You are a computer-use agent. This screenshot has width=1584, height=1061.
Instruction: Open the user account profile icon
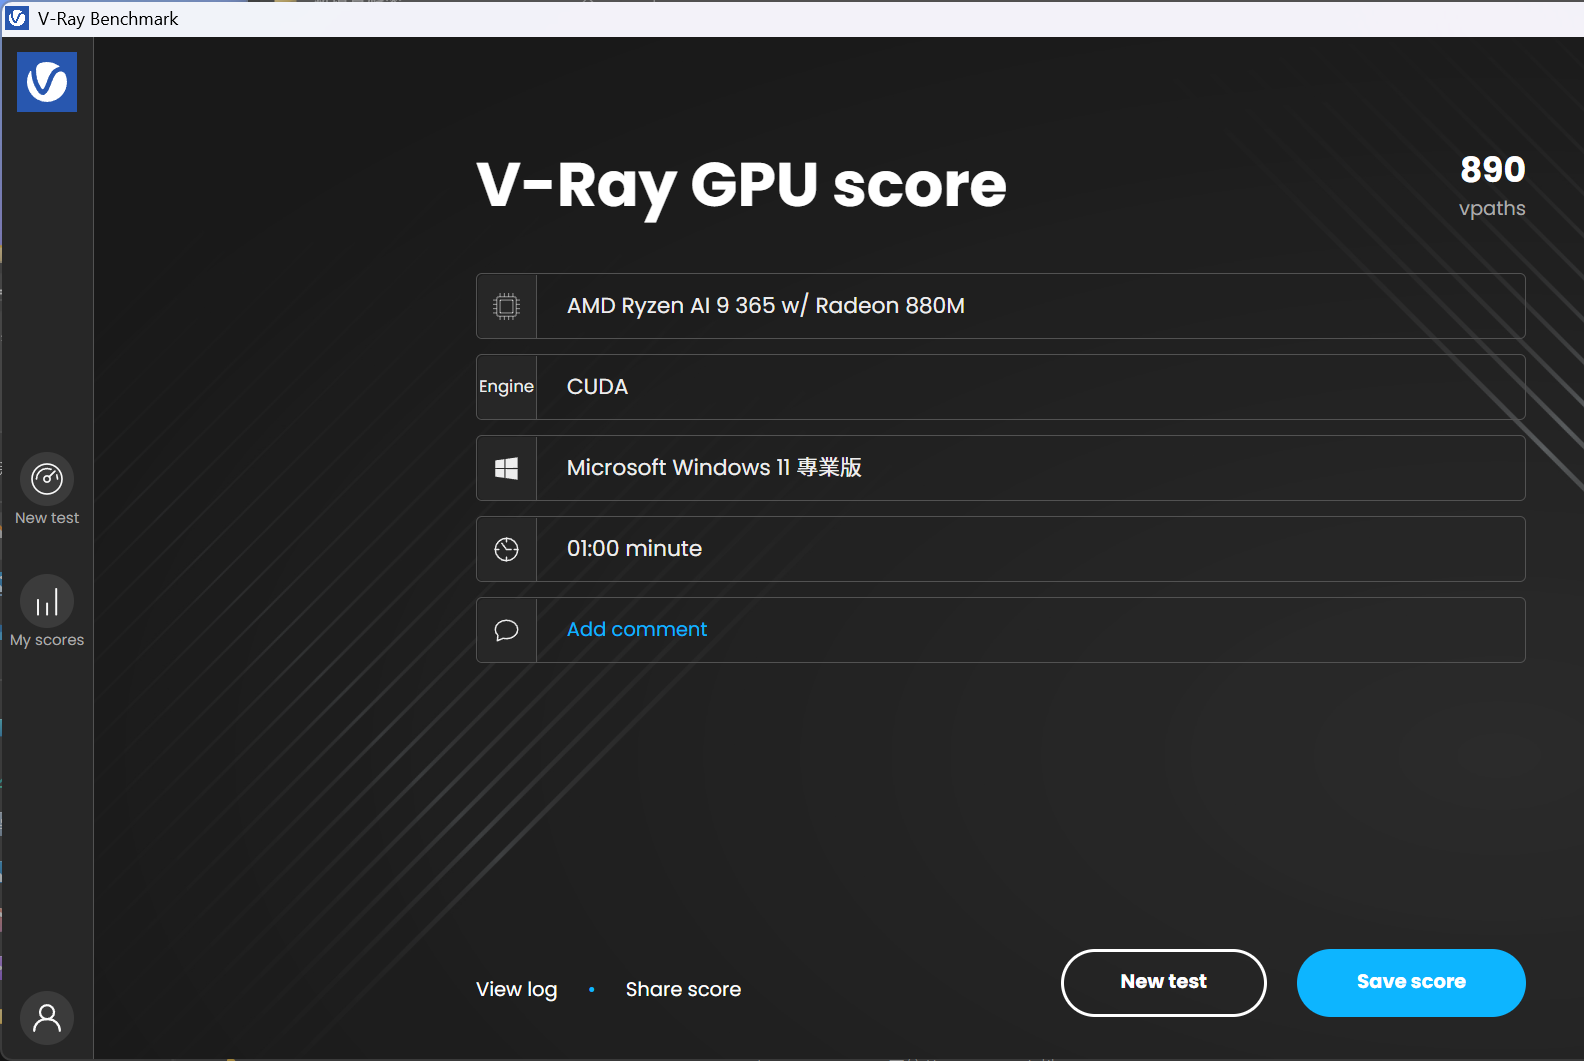tap(47, 1018)
